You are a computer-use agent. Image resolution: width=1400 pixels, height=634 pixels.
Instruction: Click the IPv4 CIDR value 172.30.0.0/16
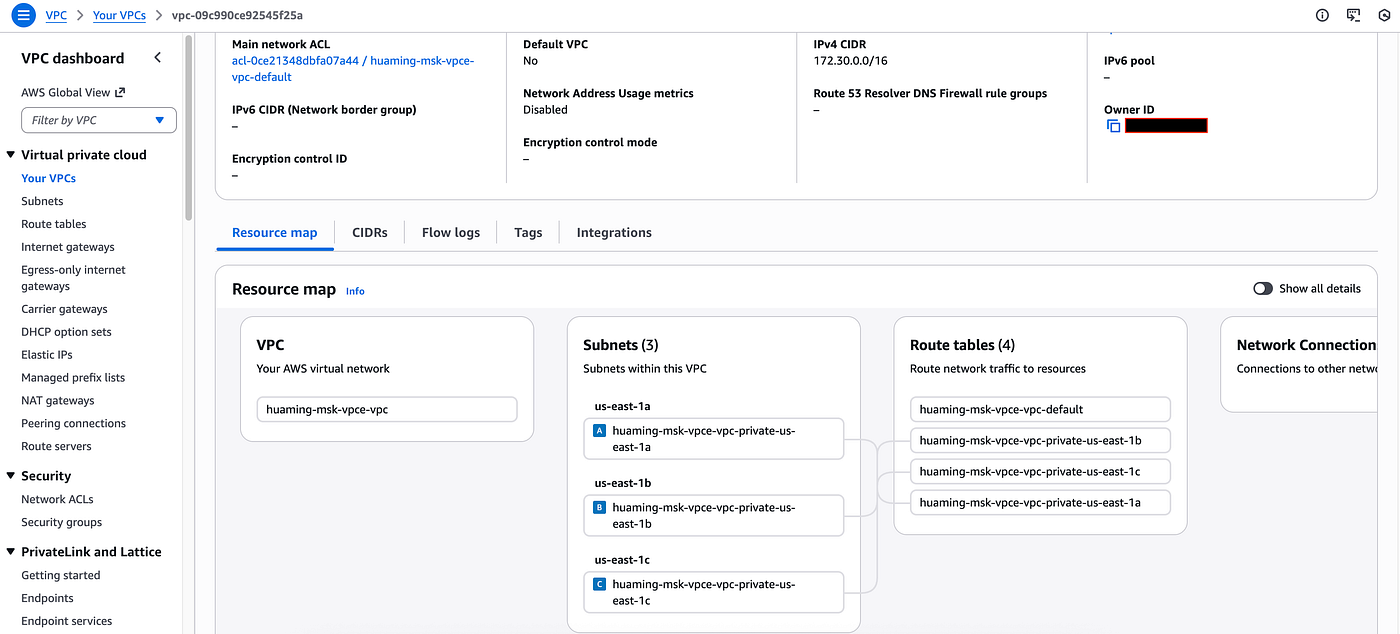850,61
